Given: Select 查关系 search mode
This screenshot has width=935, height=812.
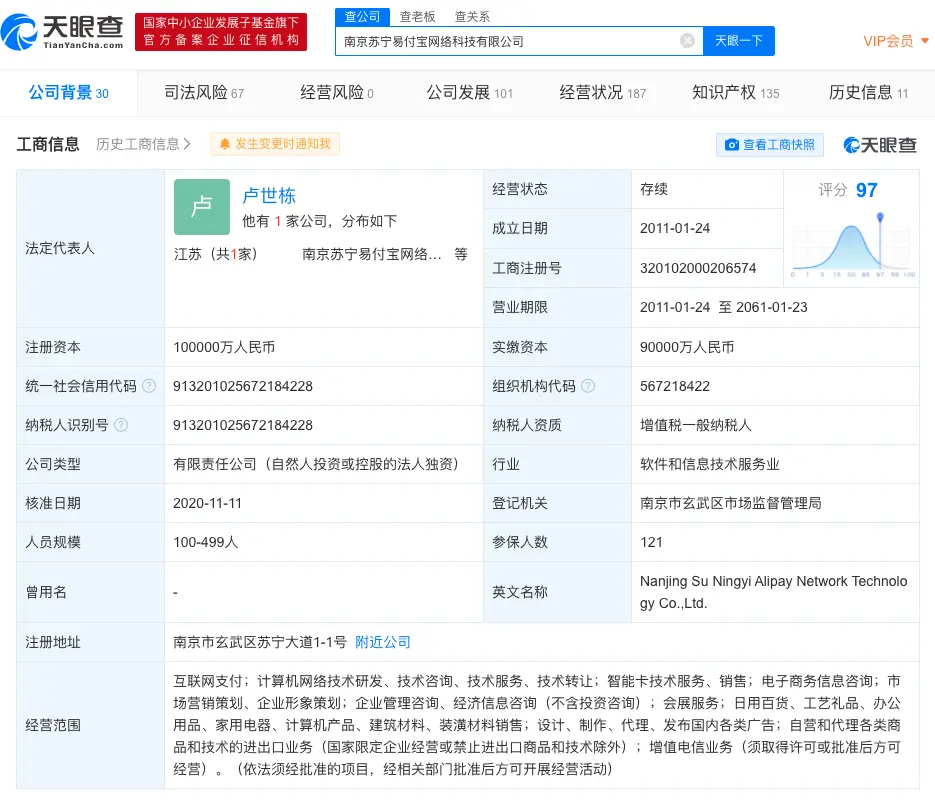Looking at the screenshot, I should tap(472, 17).
